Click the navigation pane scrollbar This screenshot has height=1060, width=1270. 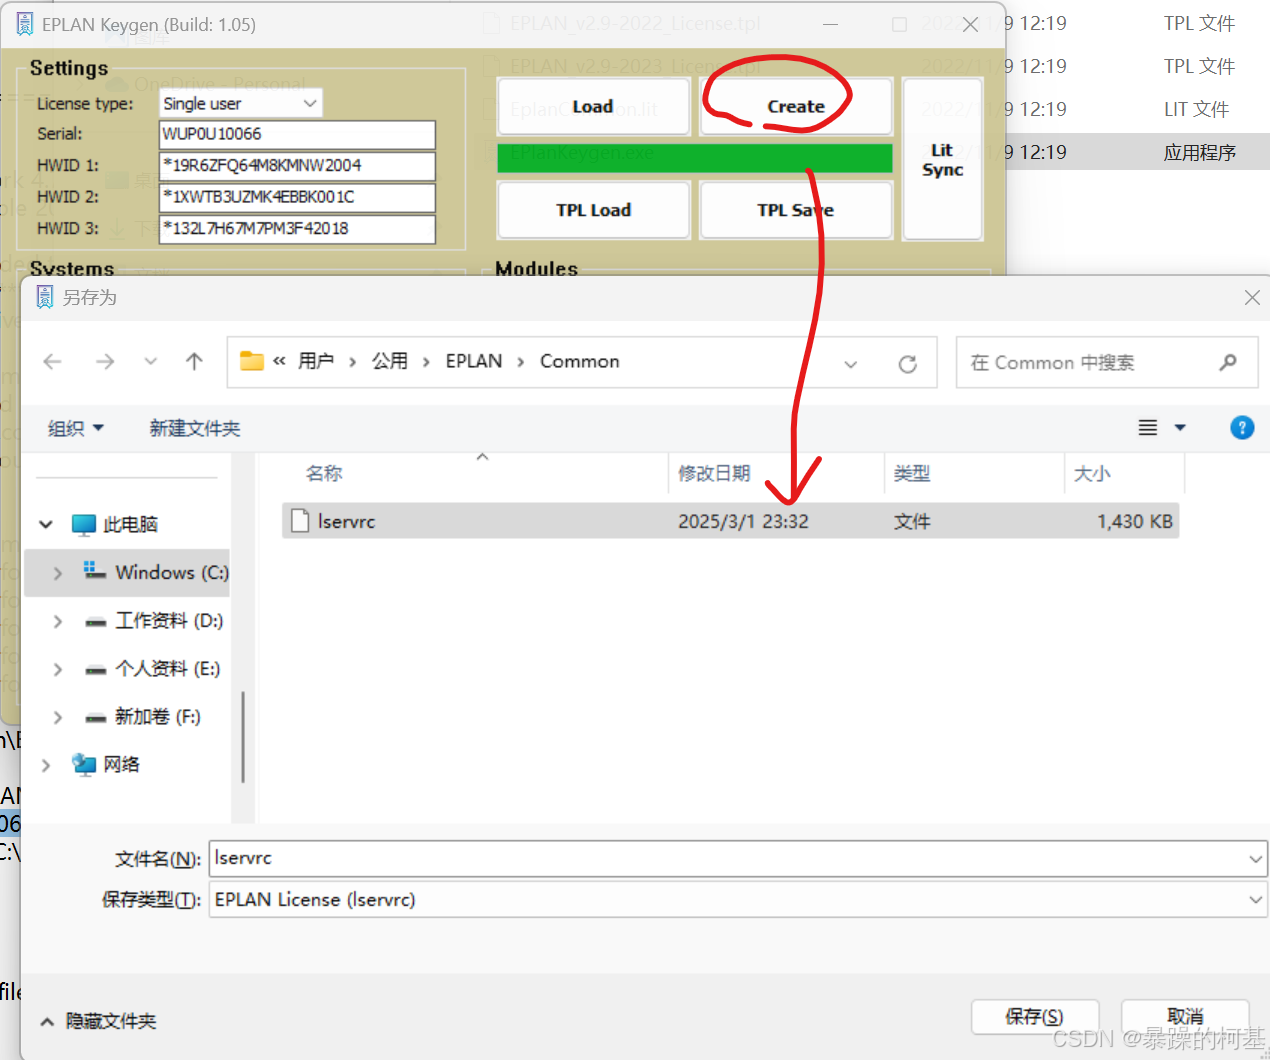click(x=243, y=736)
